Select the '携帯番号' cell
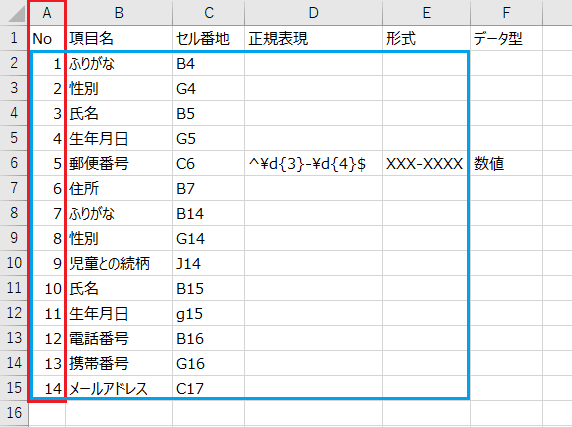 point(119,363)
